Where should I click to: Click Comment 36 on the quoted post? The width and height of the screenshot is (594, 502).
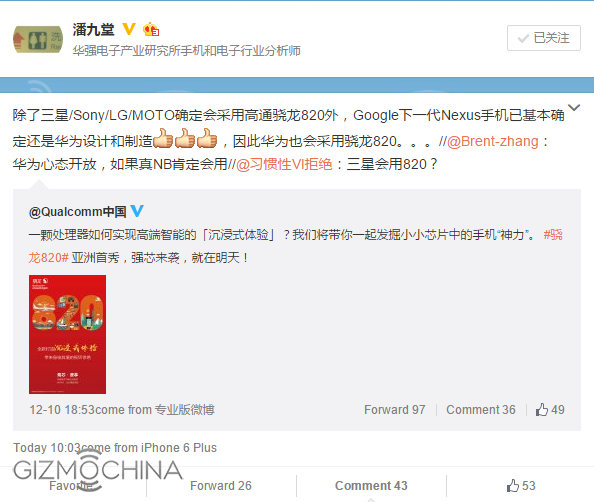click(481, 410)
